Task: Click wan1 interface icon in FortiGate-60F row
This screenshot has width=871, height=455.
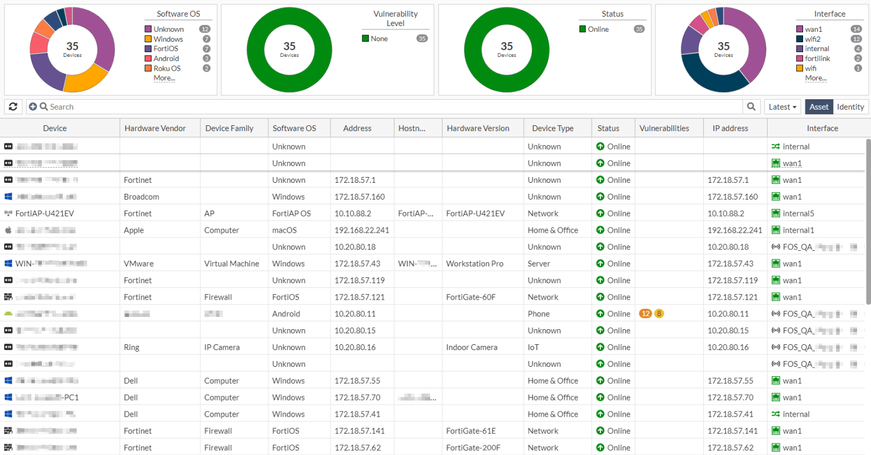Action: [x=775, y=297]
